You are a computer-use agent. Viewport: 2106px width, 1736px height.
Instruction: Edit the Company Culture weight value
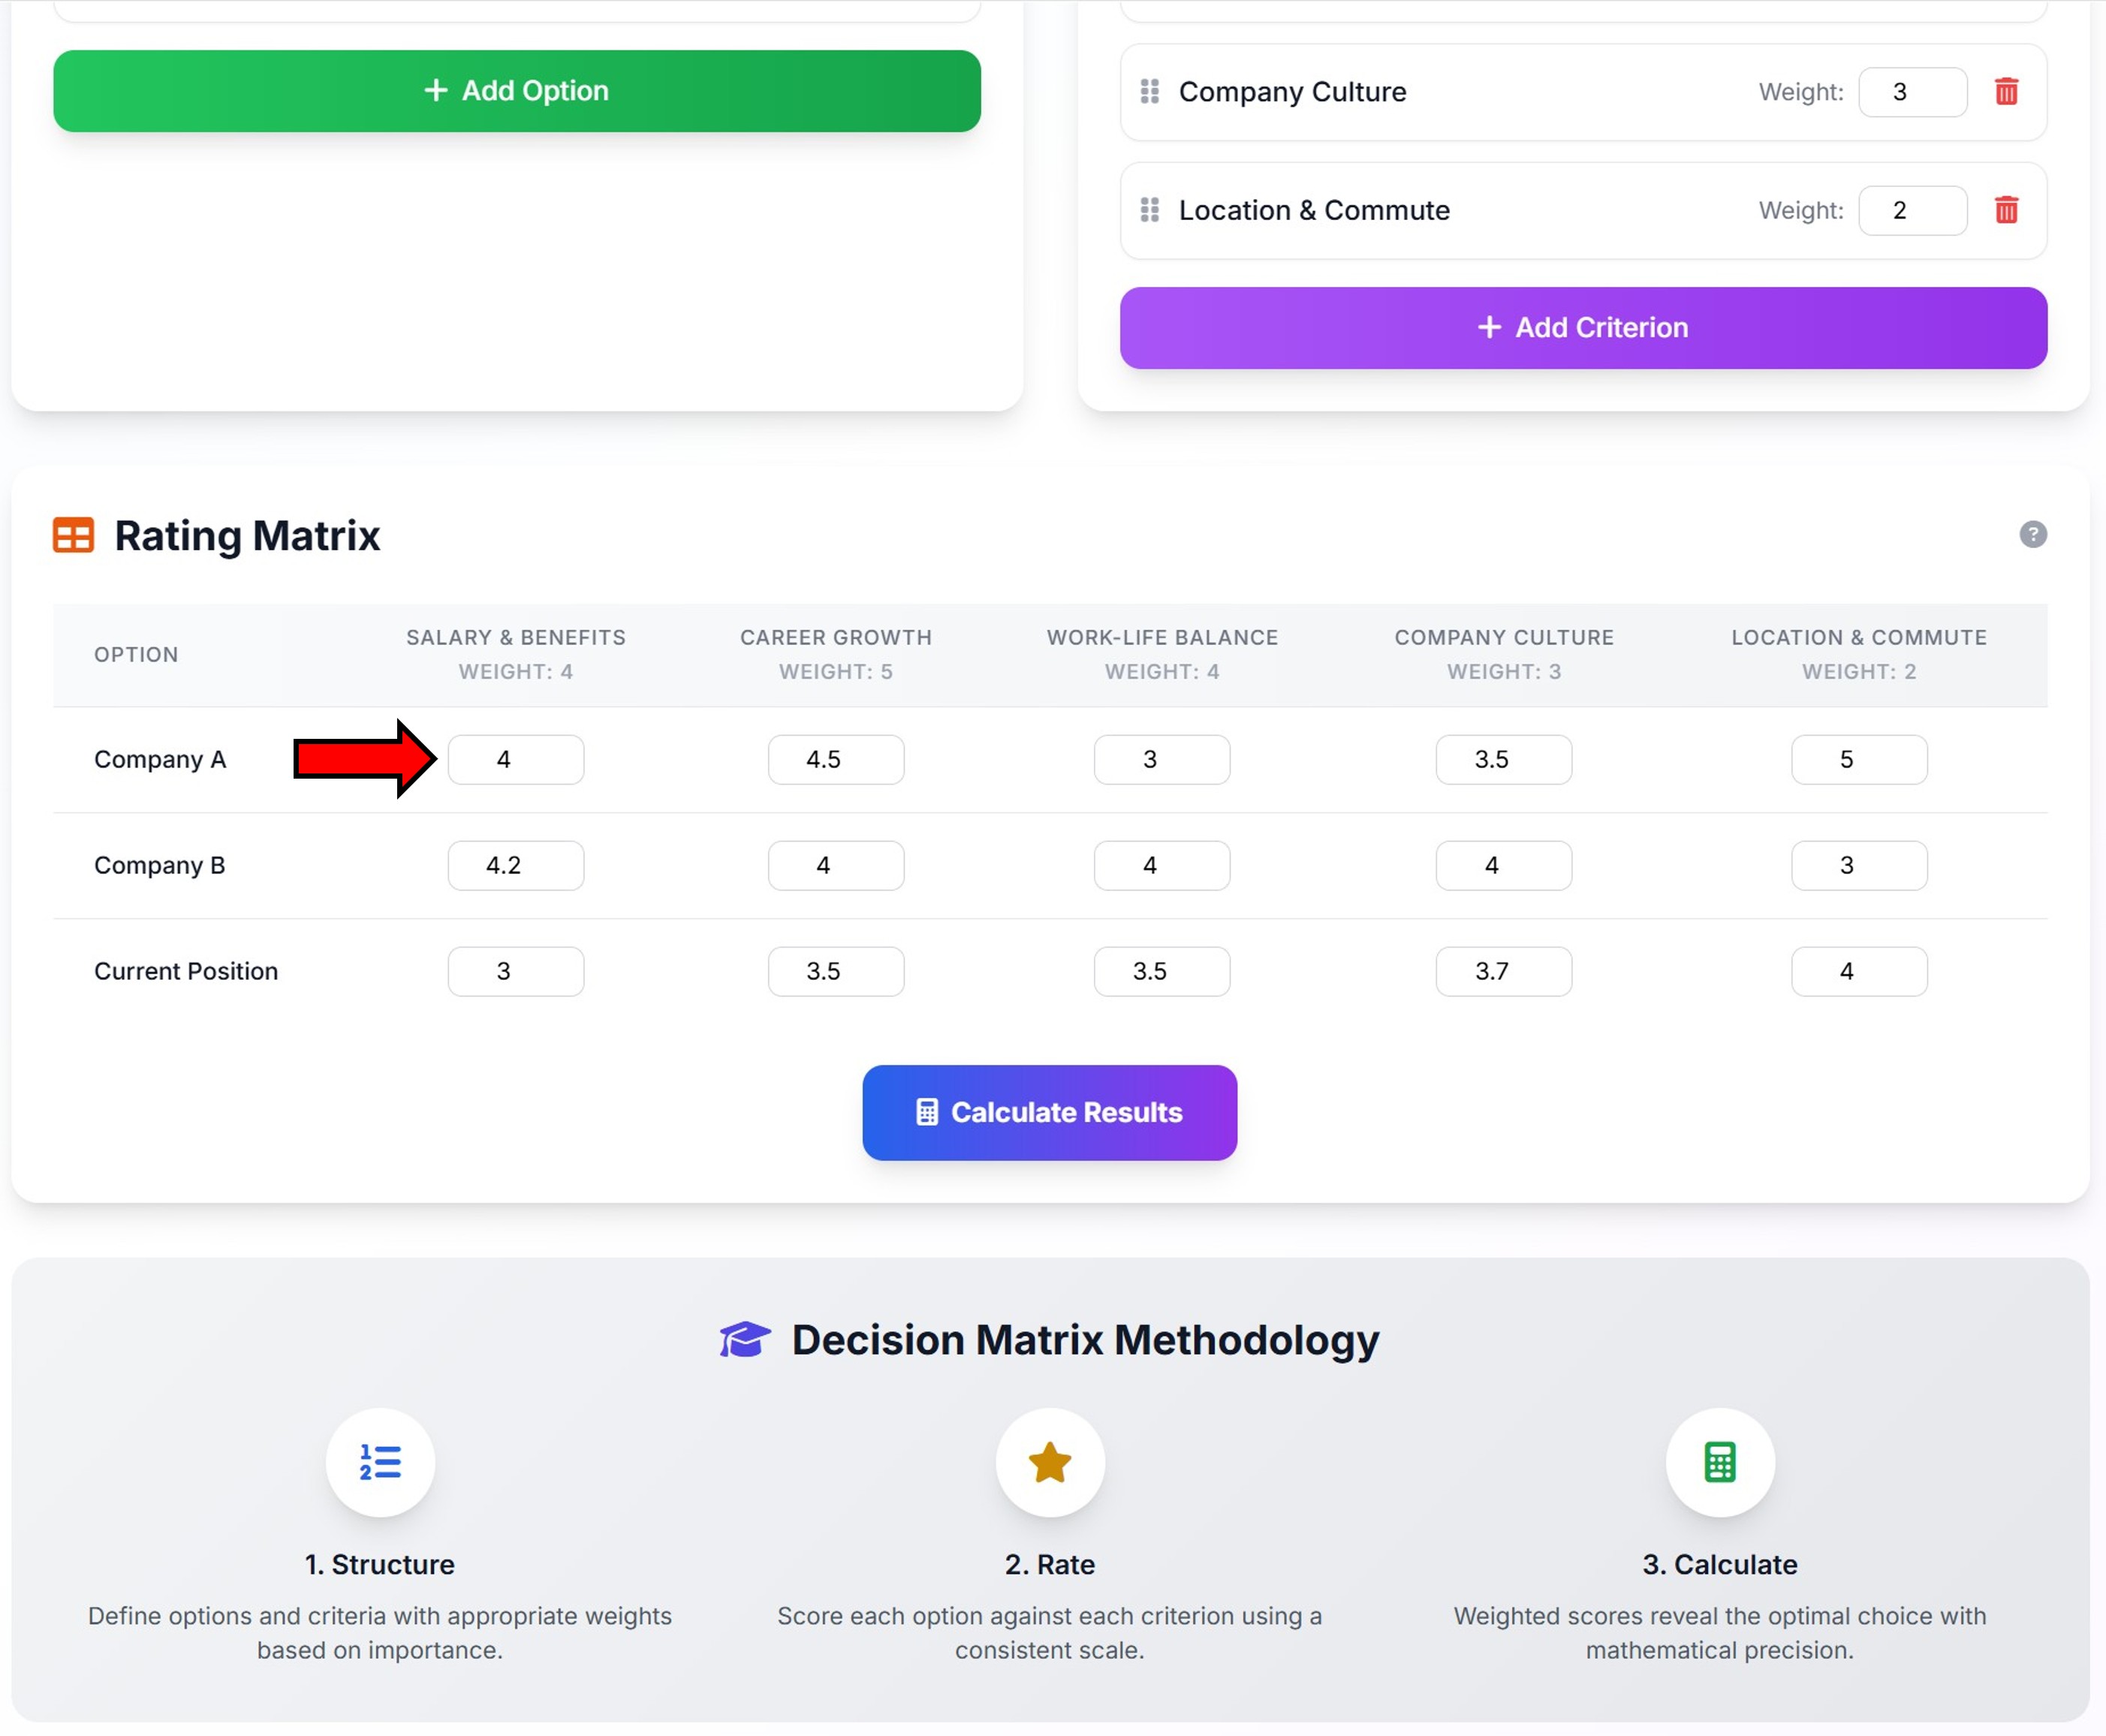(1912, 91)
